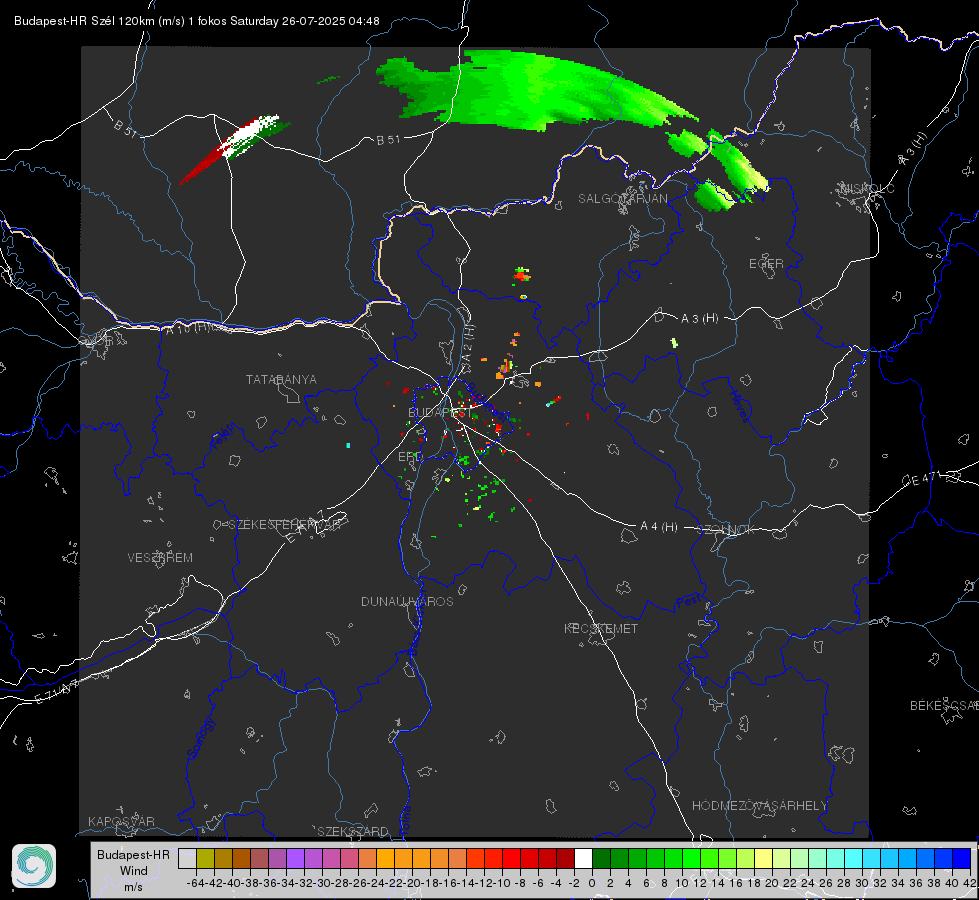Click the Heves county label
The width and height of the screenshot is (979, 900).
[x=740, y=406]
